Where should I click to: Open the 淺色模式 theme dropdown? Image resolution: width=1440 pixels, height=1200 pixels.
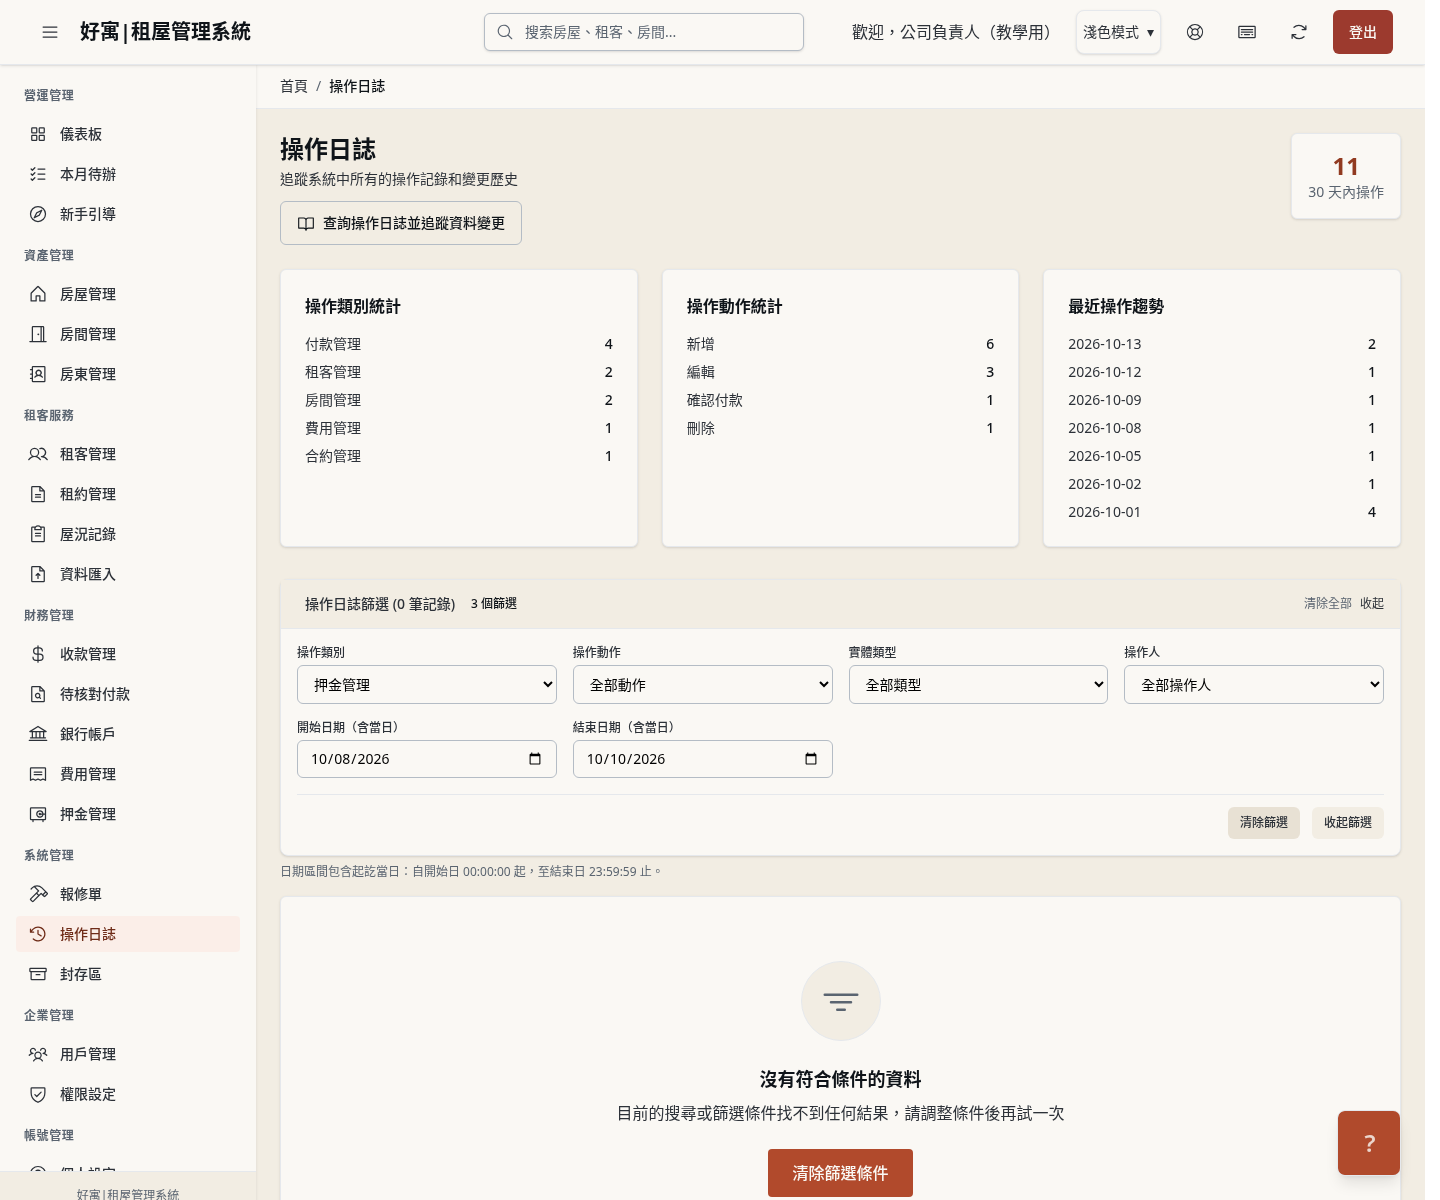tap(1118, 32)
